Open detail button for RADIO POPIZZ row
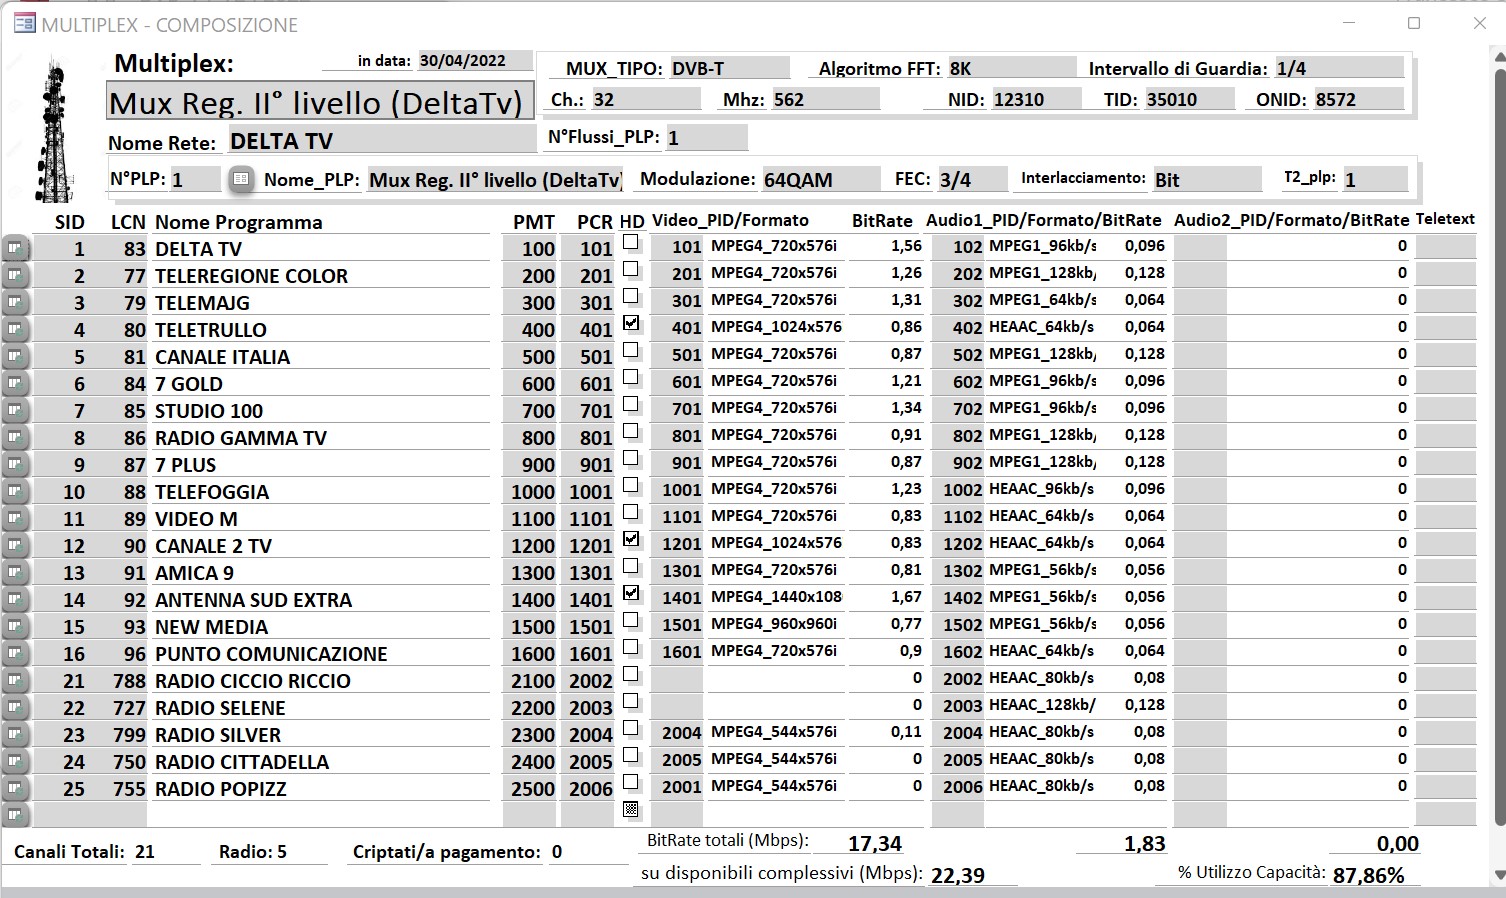This screenshot has height=898, width=1506. pyautogui.click(x=16, y=789)
